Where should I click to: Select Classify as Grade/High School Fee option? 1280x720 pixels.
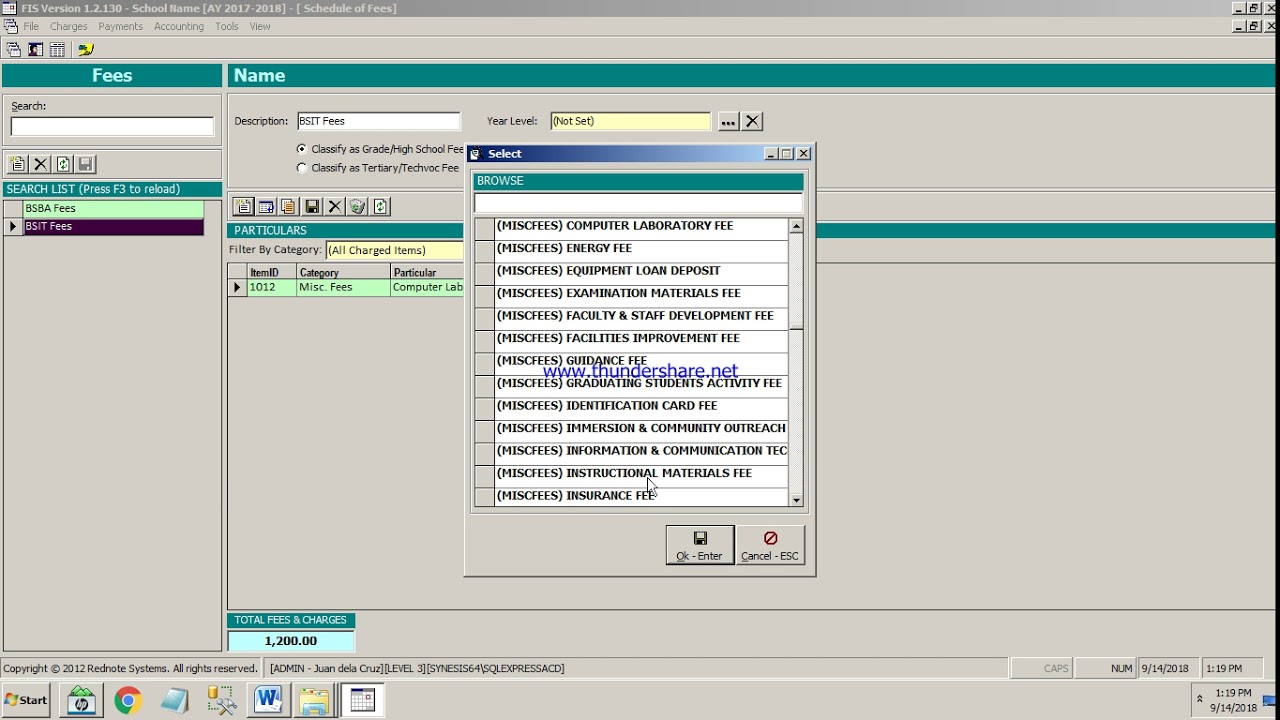tap(302, 149)
